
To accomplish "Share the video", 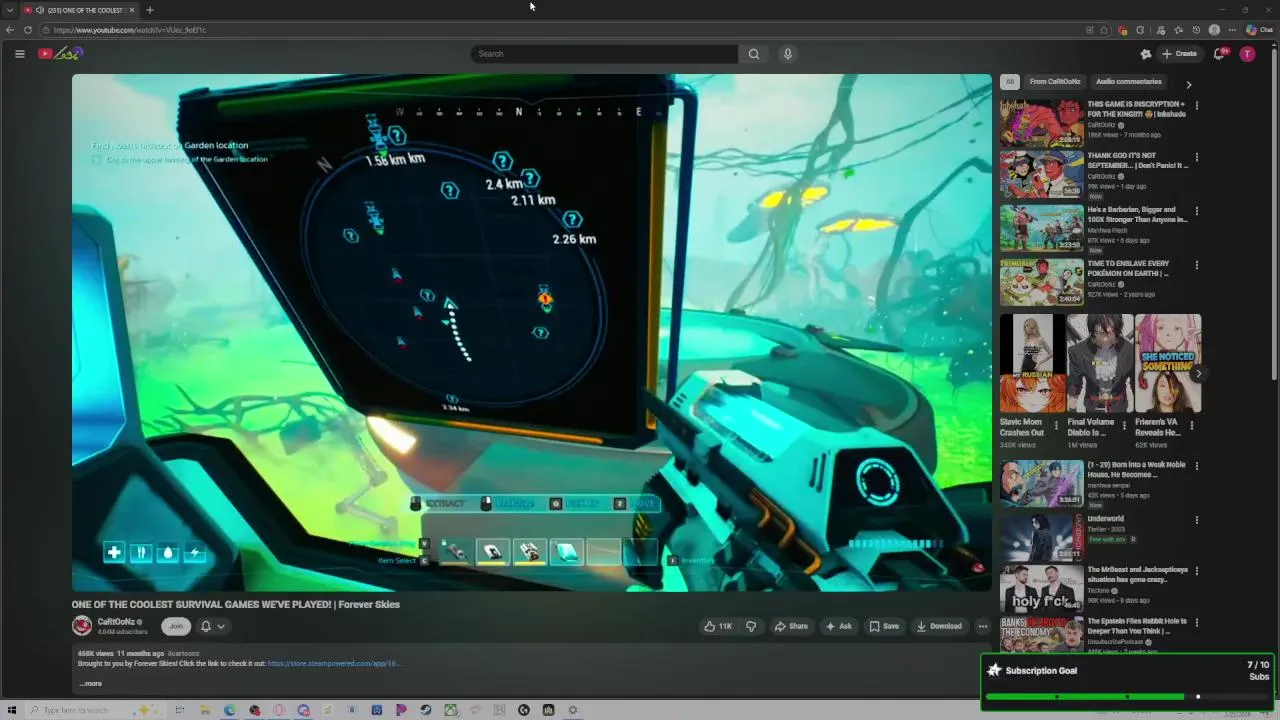I will point(791,626).
